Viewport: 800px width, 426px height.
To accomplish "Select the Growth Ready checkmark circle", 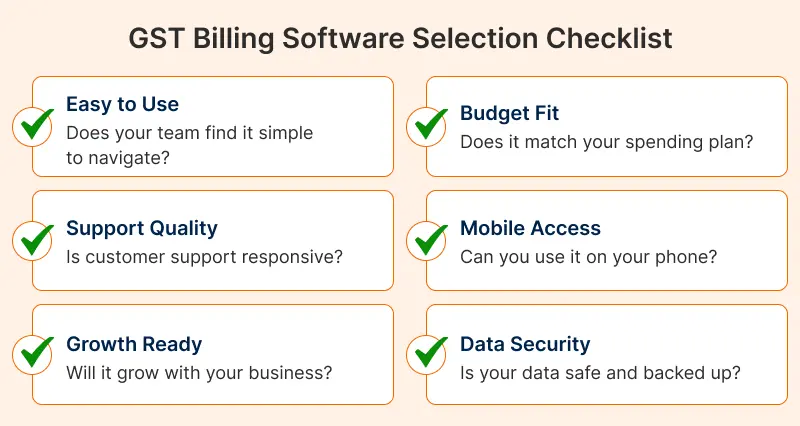I will coord(33,354).
